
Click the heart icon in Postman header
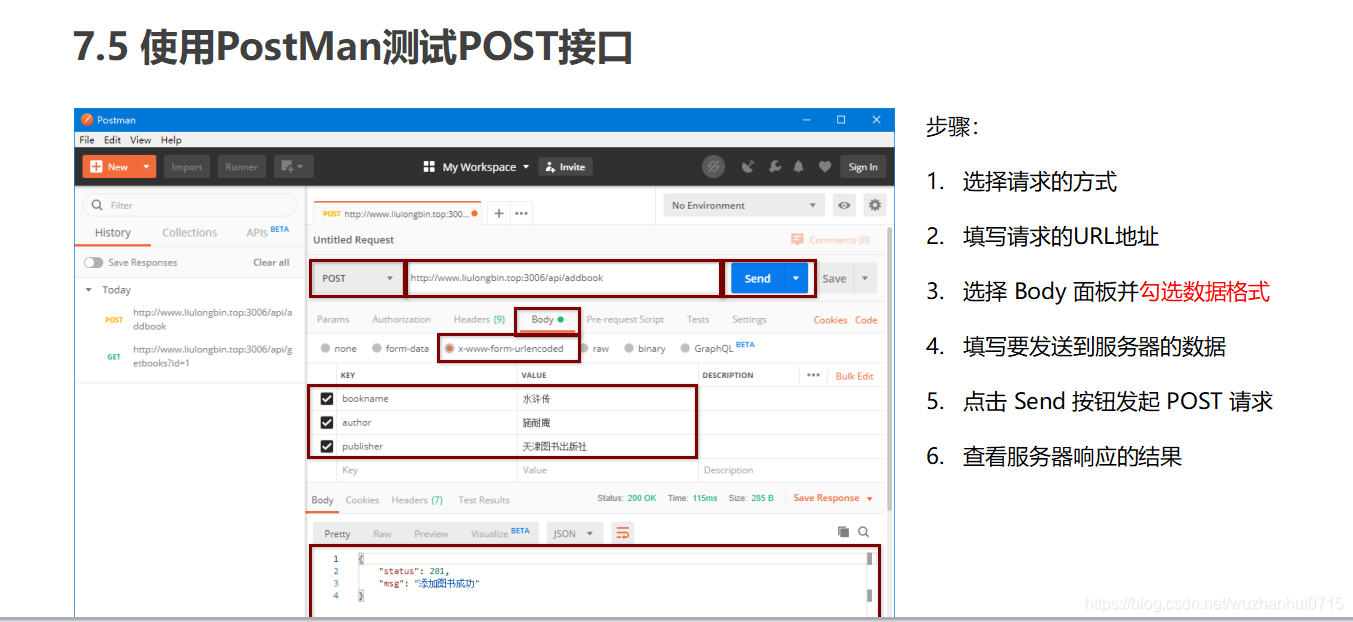(x=825, y=167)
